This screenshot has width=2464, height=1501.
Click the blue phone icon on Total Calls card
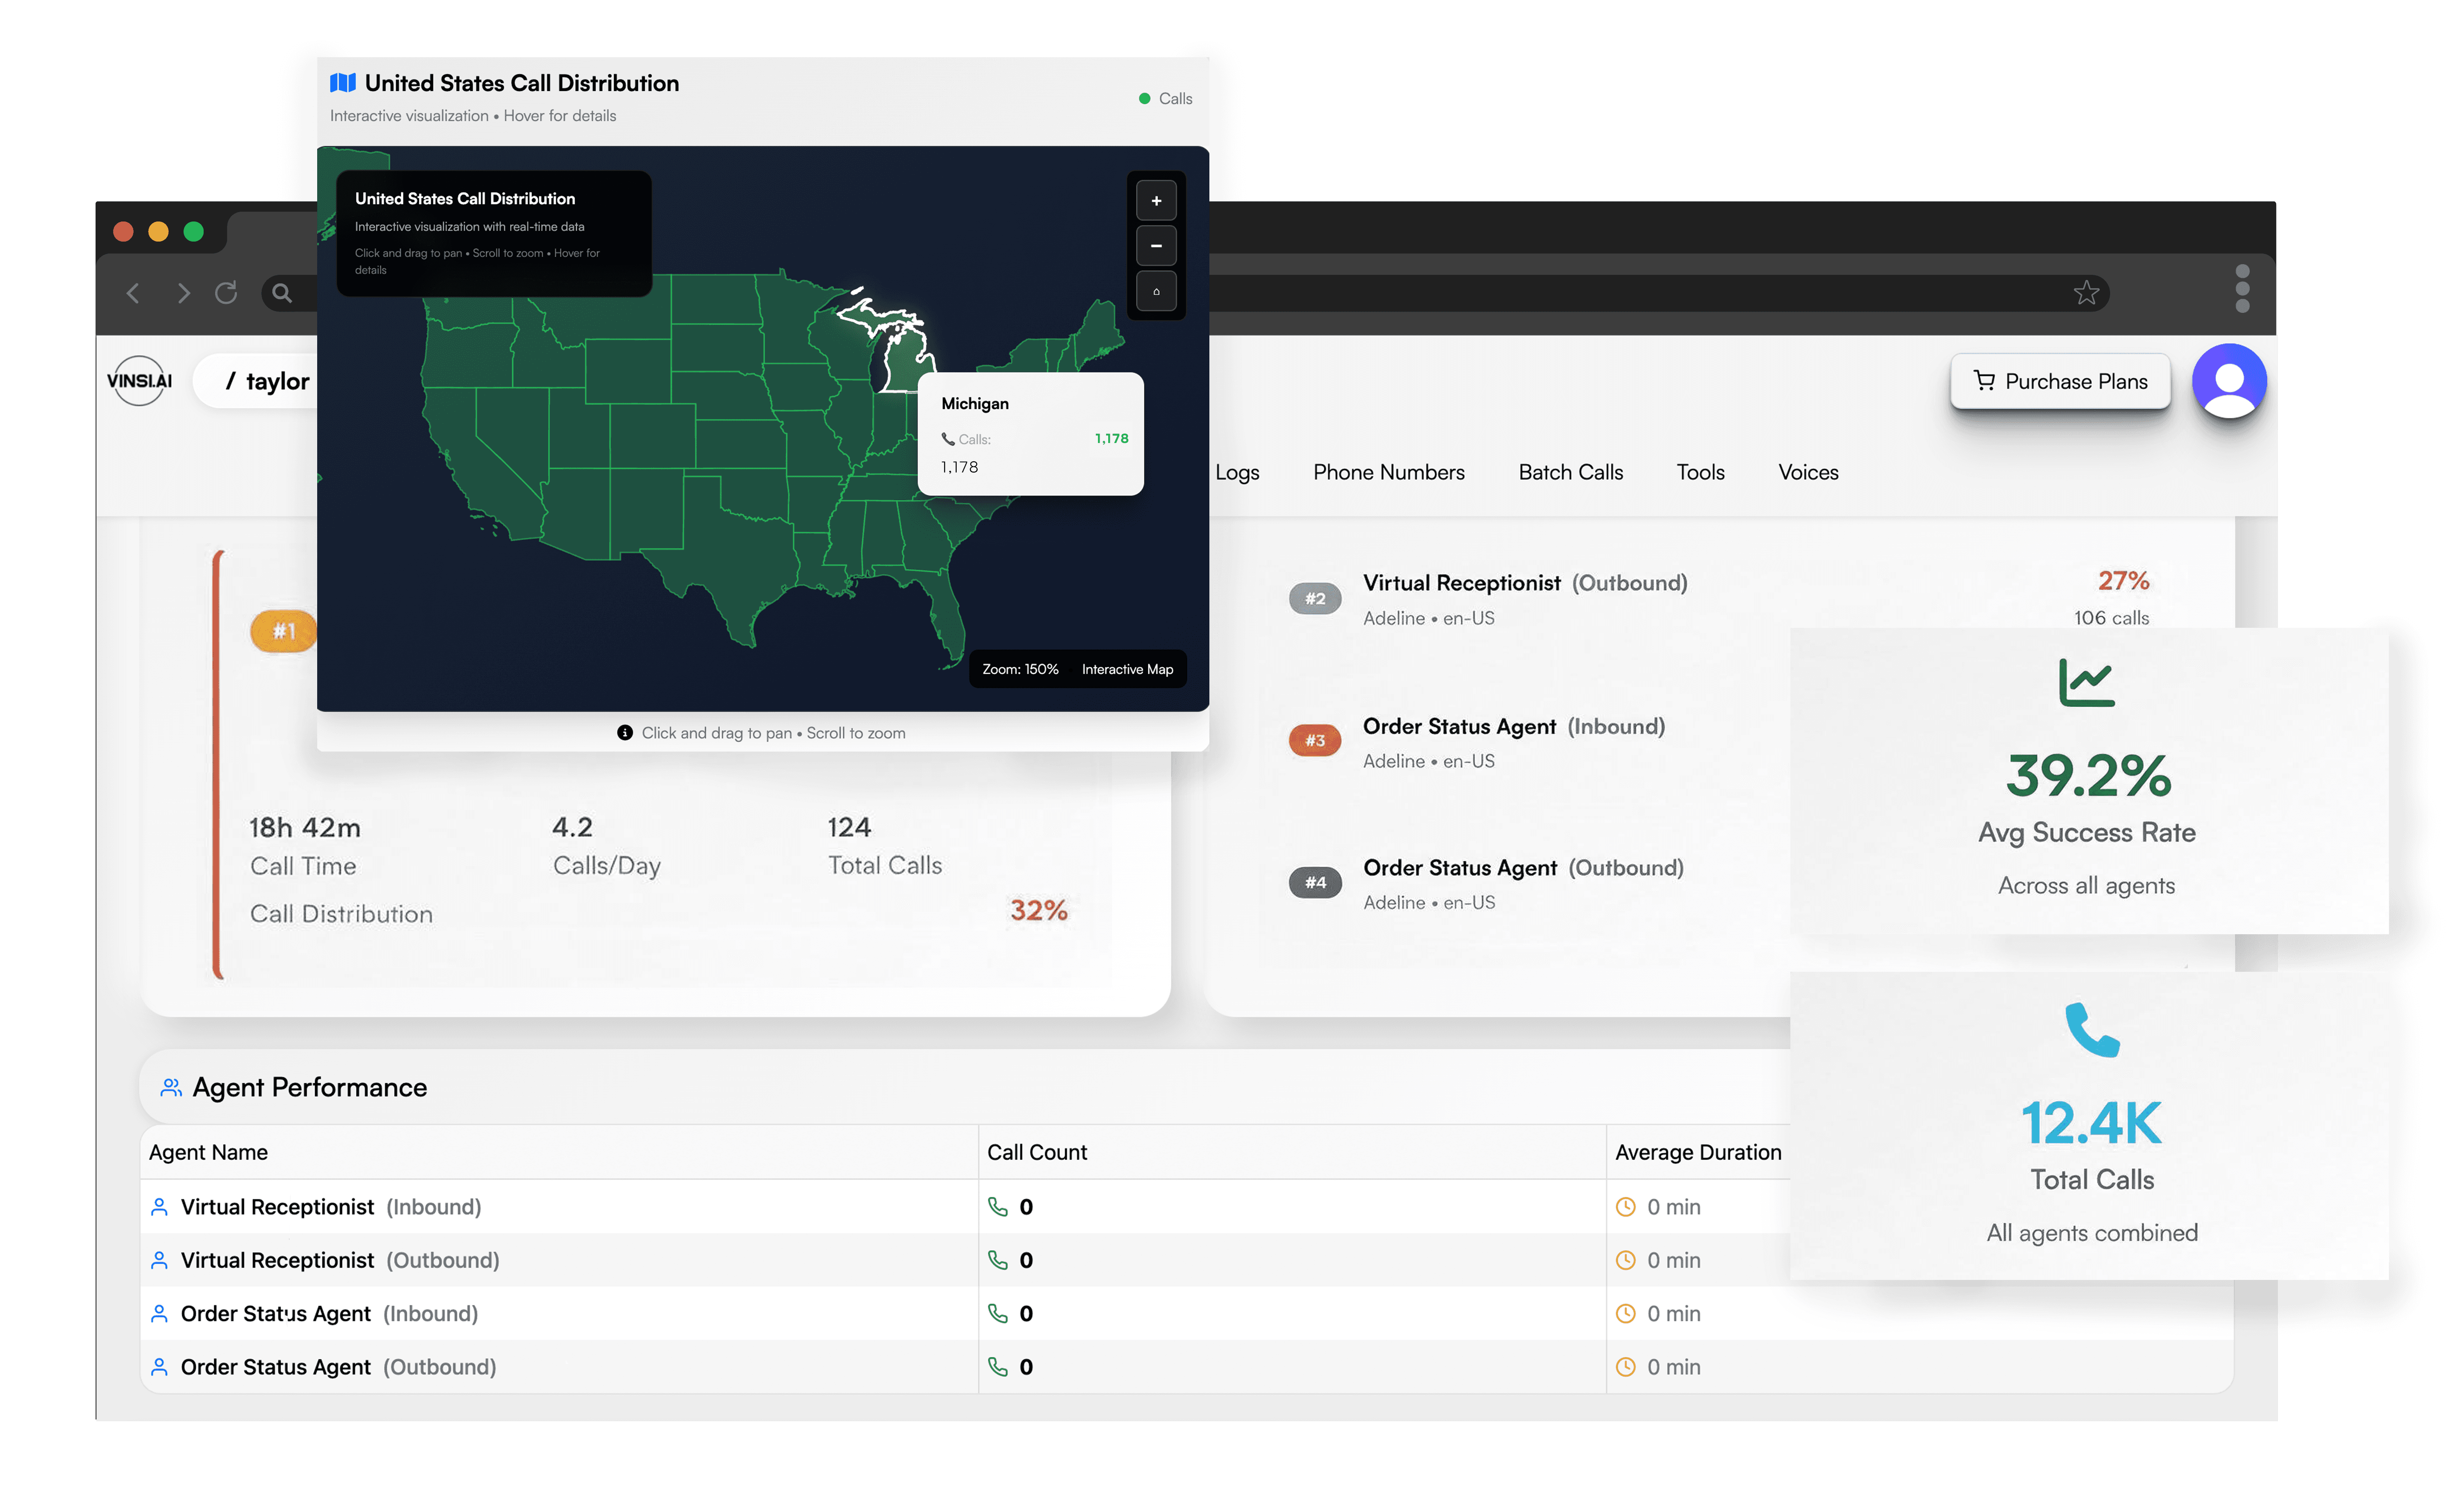tap(2092, 1030)
